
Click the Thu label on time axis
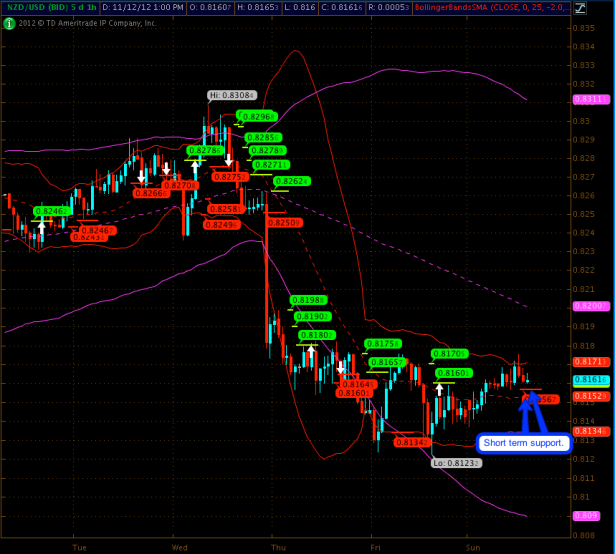277,547
